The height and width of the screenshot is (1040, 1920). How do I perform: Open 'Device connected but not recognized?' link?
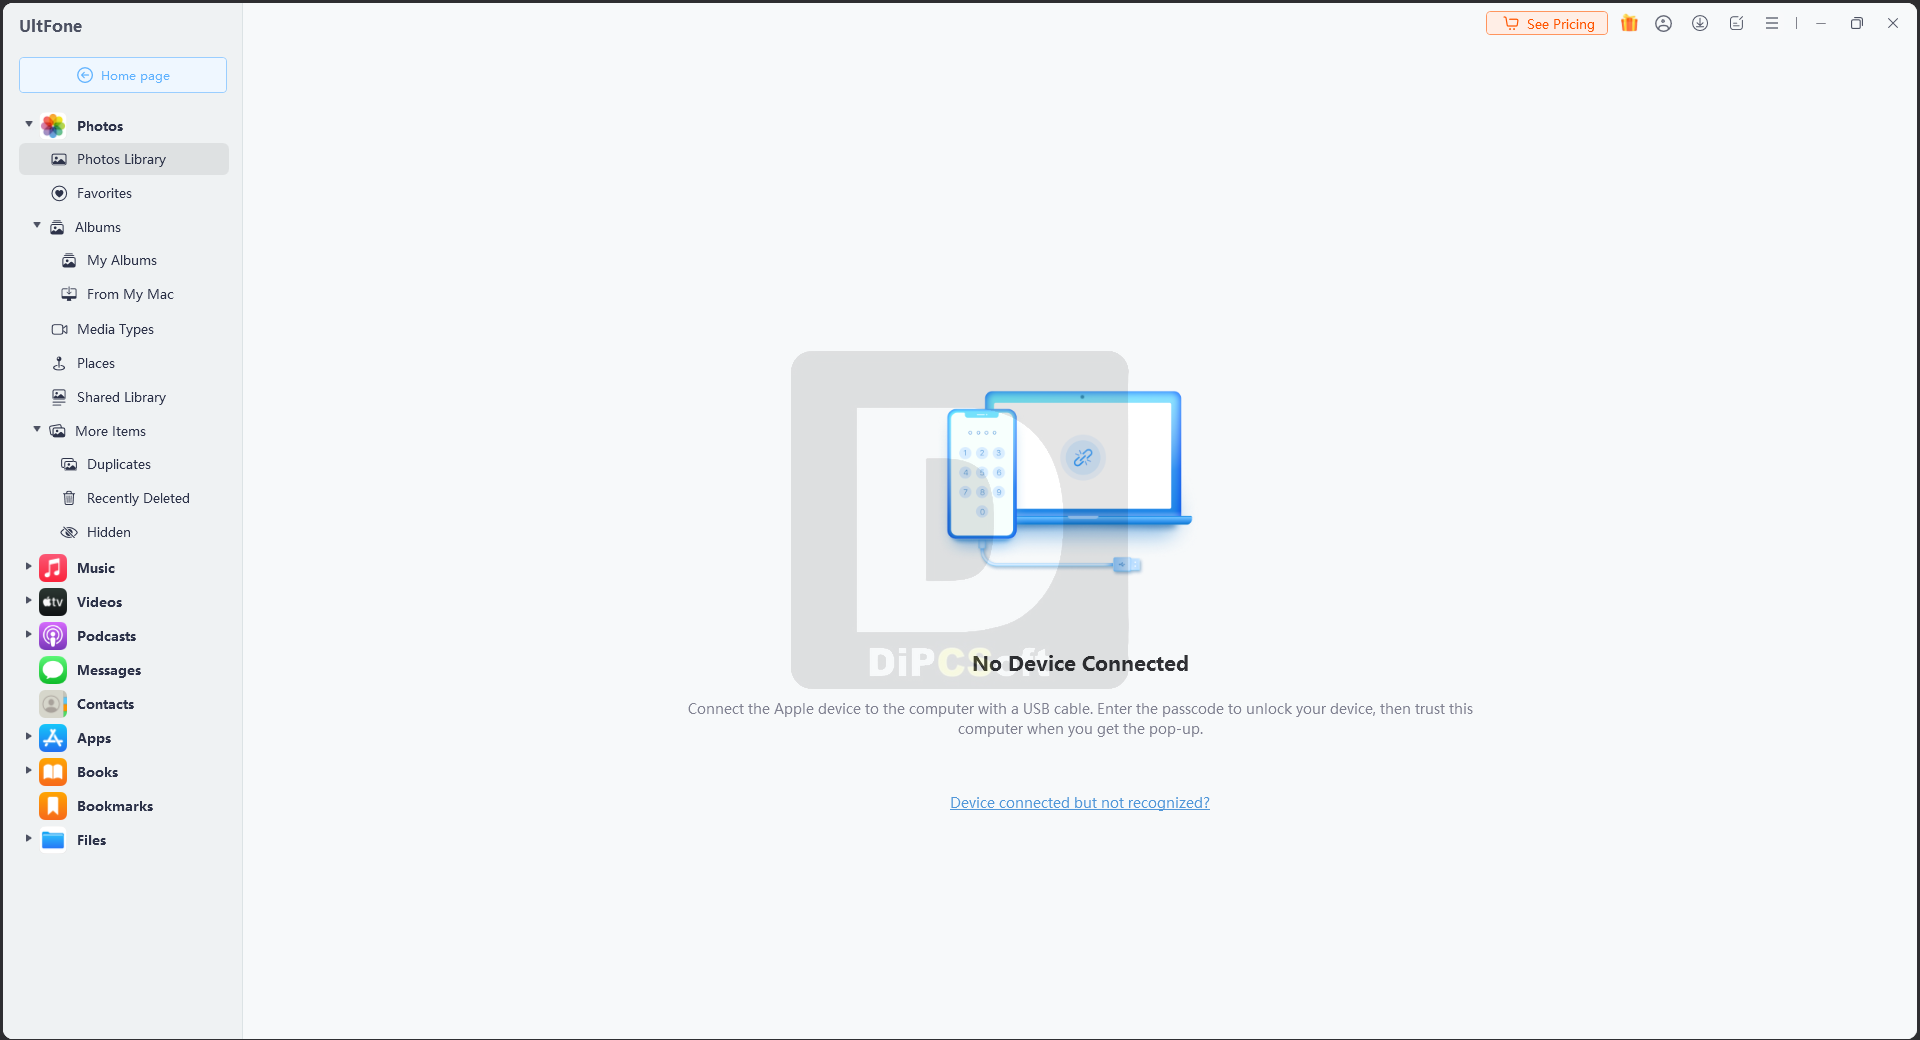pos(1080,803)
